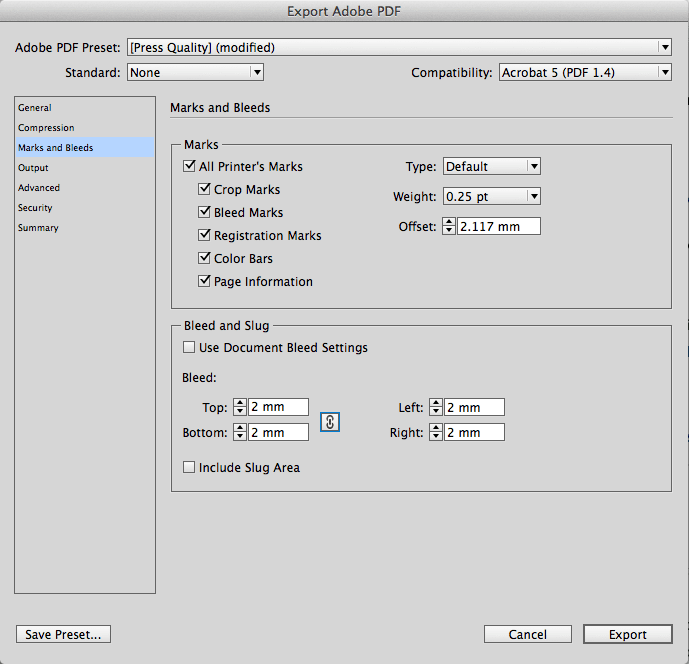
Task: Open the Standard dropdown
Action: click(x=196, y=72)
